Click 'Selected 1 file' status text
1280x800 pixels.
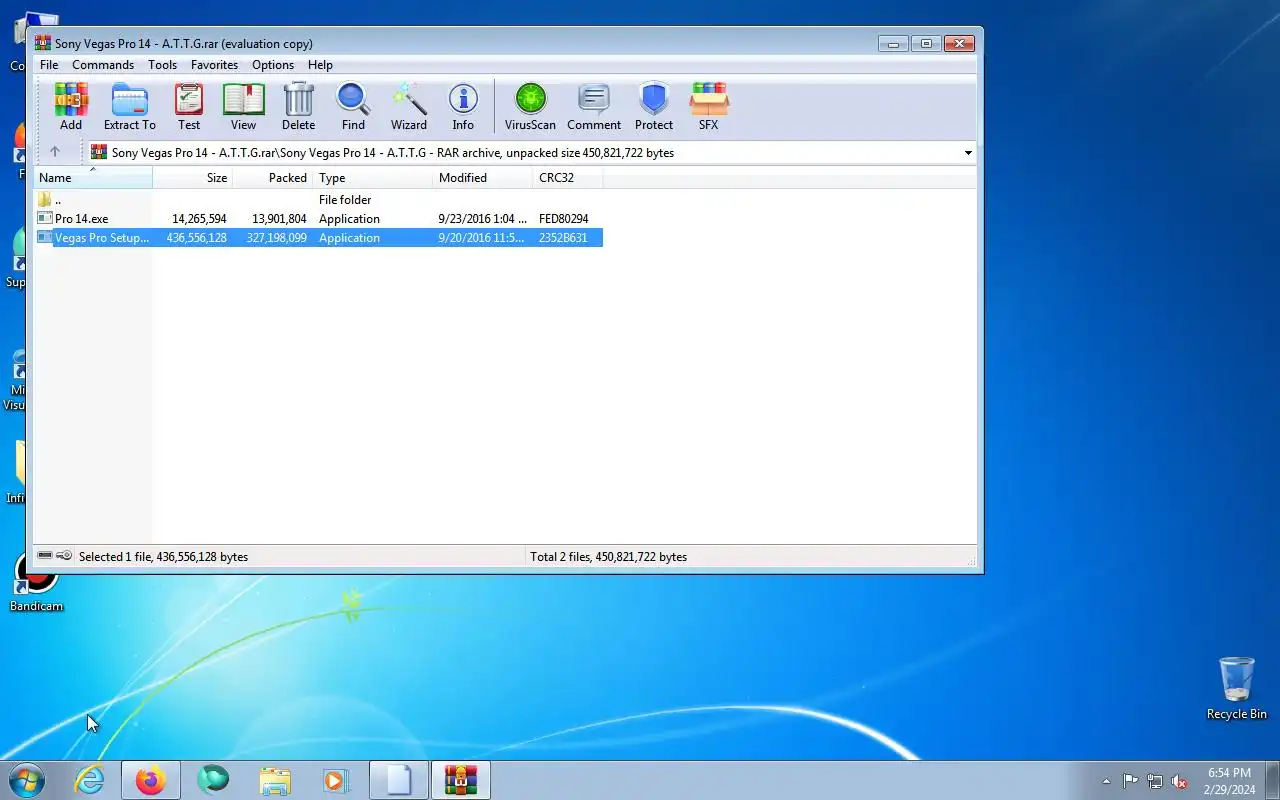(x=163, y=557)
